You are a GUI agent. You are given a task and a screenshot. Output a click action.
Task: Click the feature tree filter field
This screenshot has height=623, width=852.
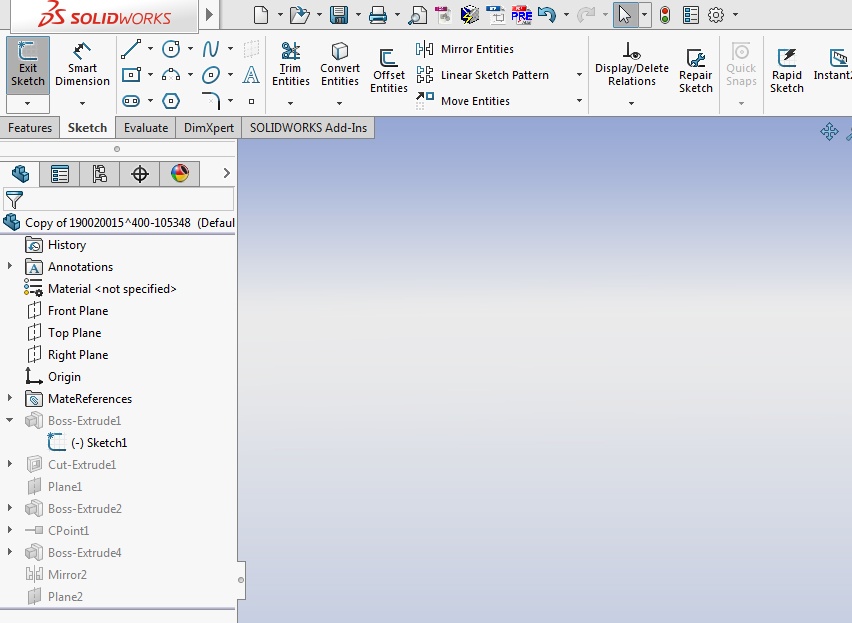(x=118, y=199)
